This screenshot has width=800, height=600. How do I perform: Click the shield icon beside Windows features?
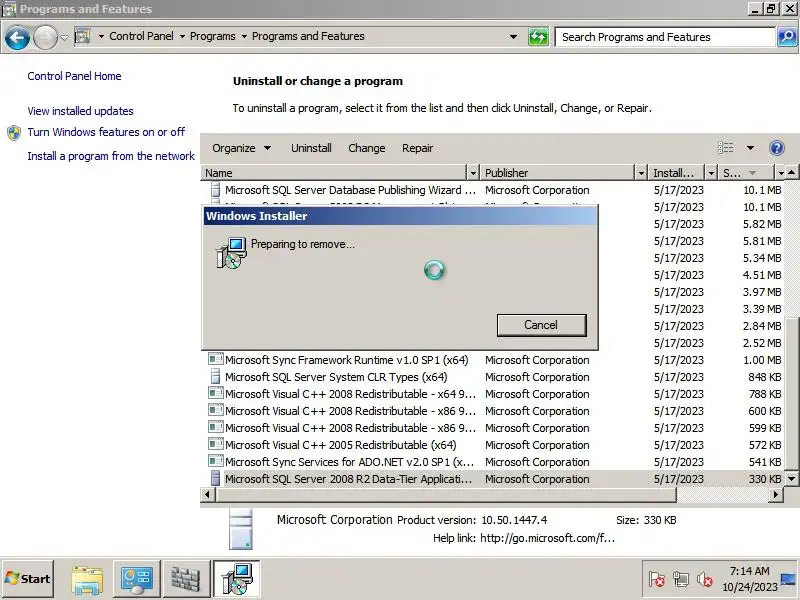tap(14, 133)
